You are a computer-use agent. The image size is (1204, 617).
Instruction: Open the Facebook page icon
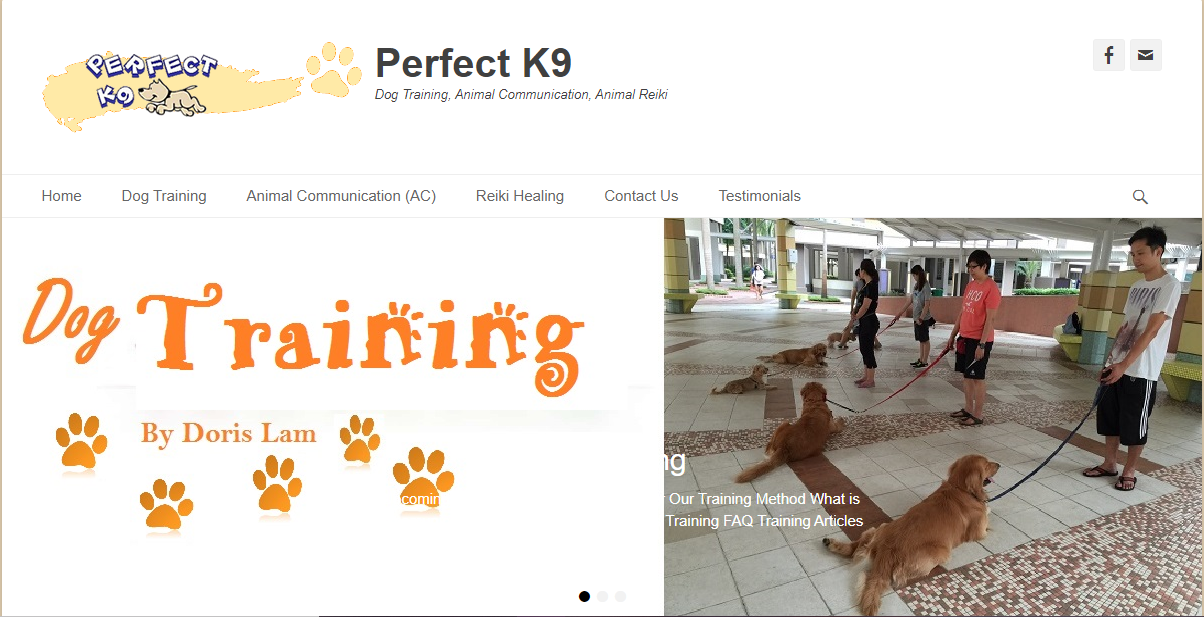(1109, 54)
